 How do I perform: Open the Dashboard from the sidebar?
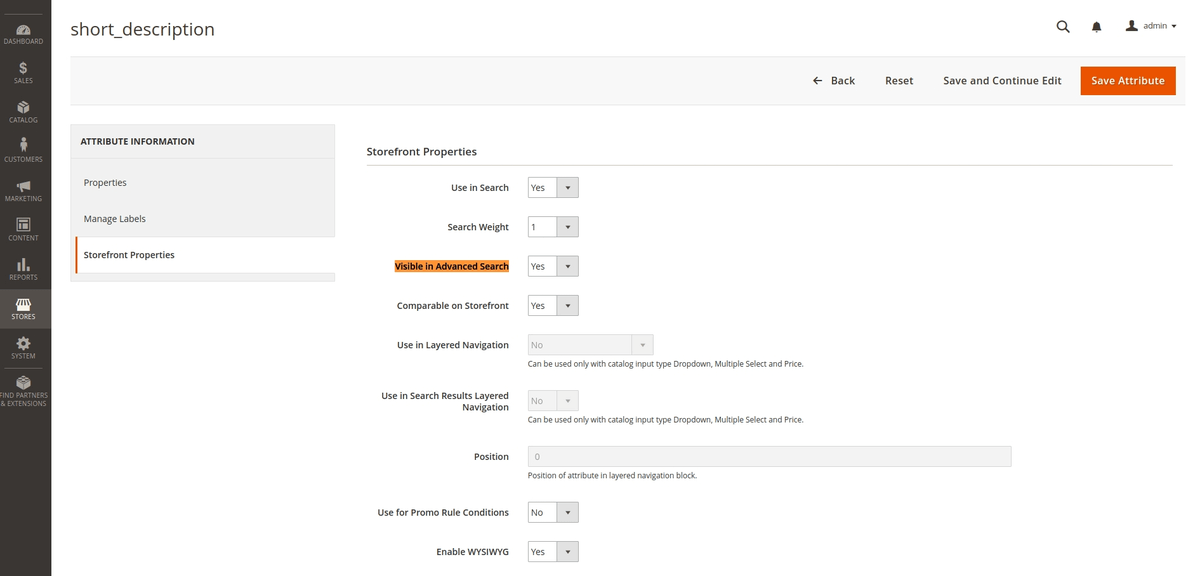point(23,30)
